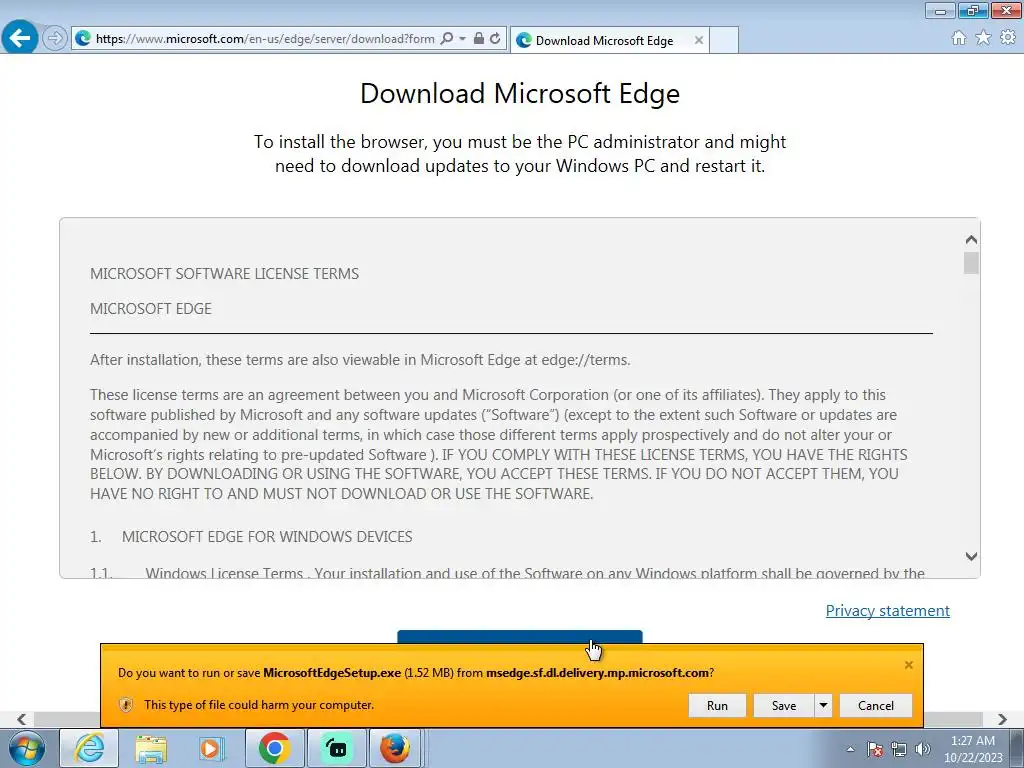Viewport: 1024px width, 768px height.
Task: Go to the Home page icon
Action: tap(959, 38)
